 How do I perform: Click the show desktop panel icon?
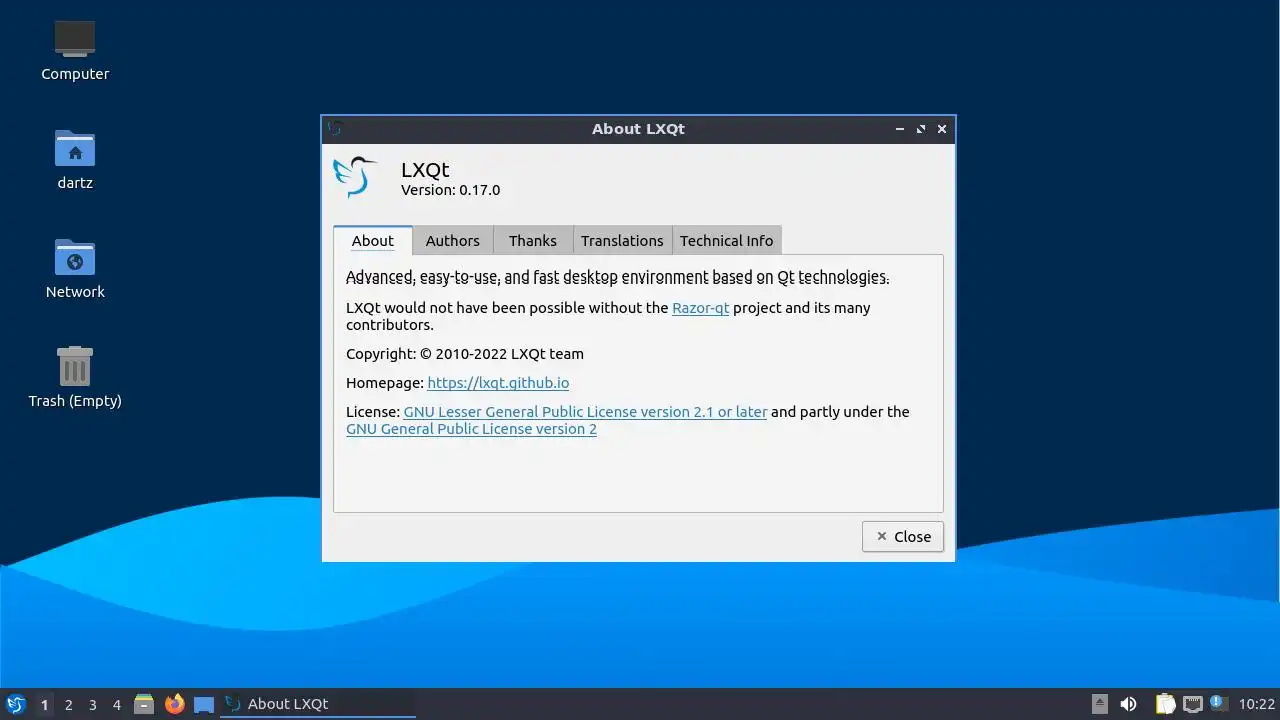click(204, 704)
